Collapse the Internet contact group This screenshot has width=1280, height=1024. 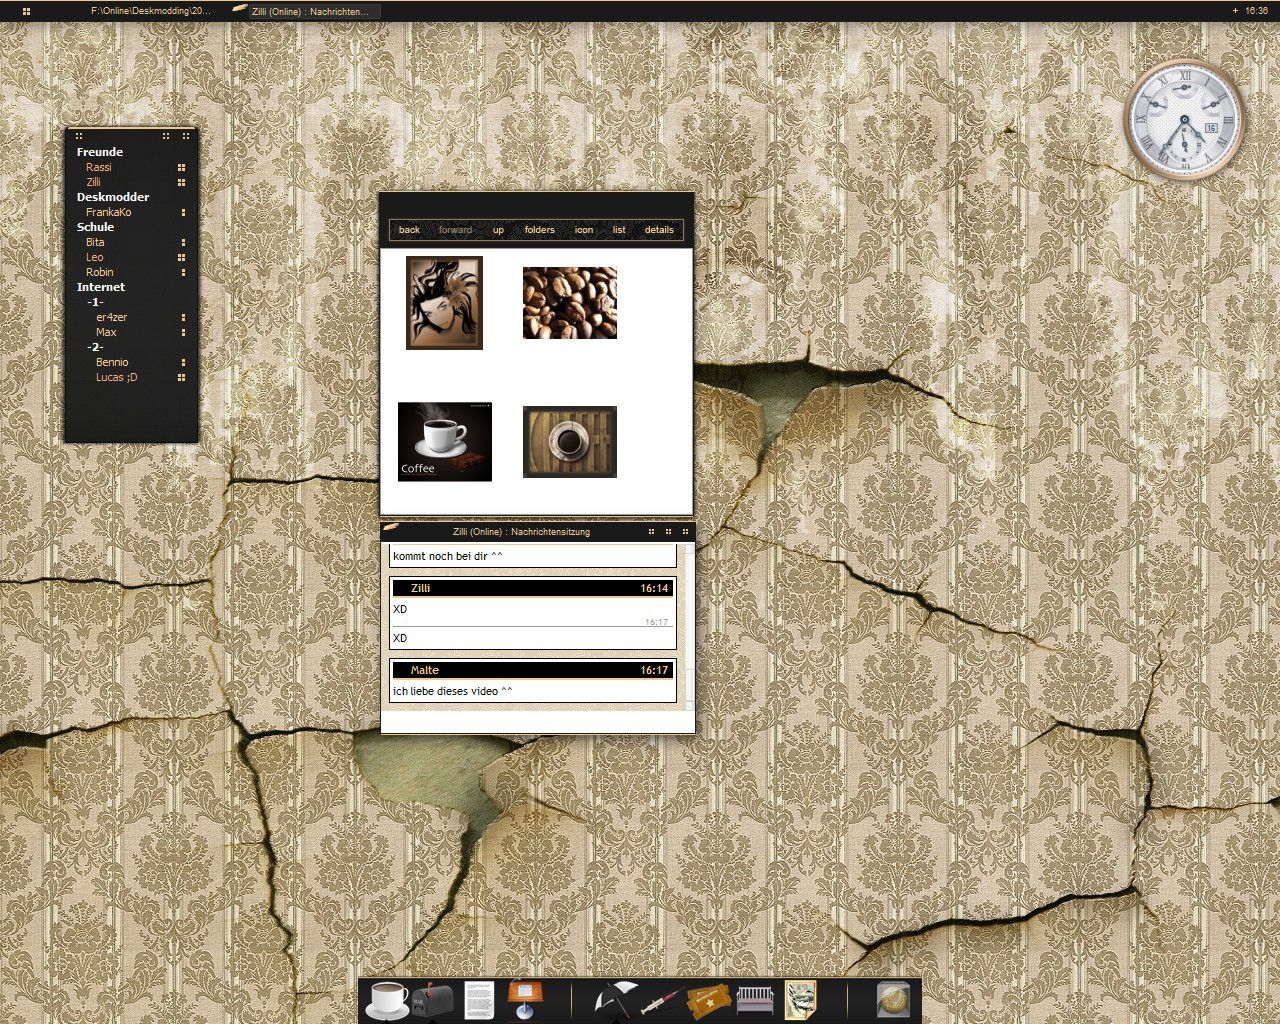(101, 287)
